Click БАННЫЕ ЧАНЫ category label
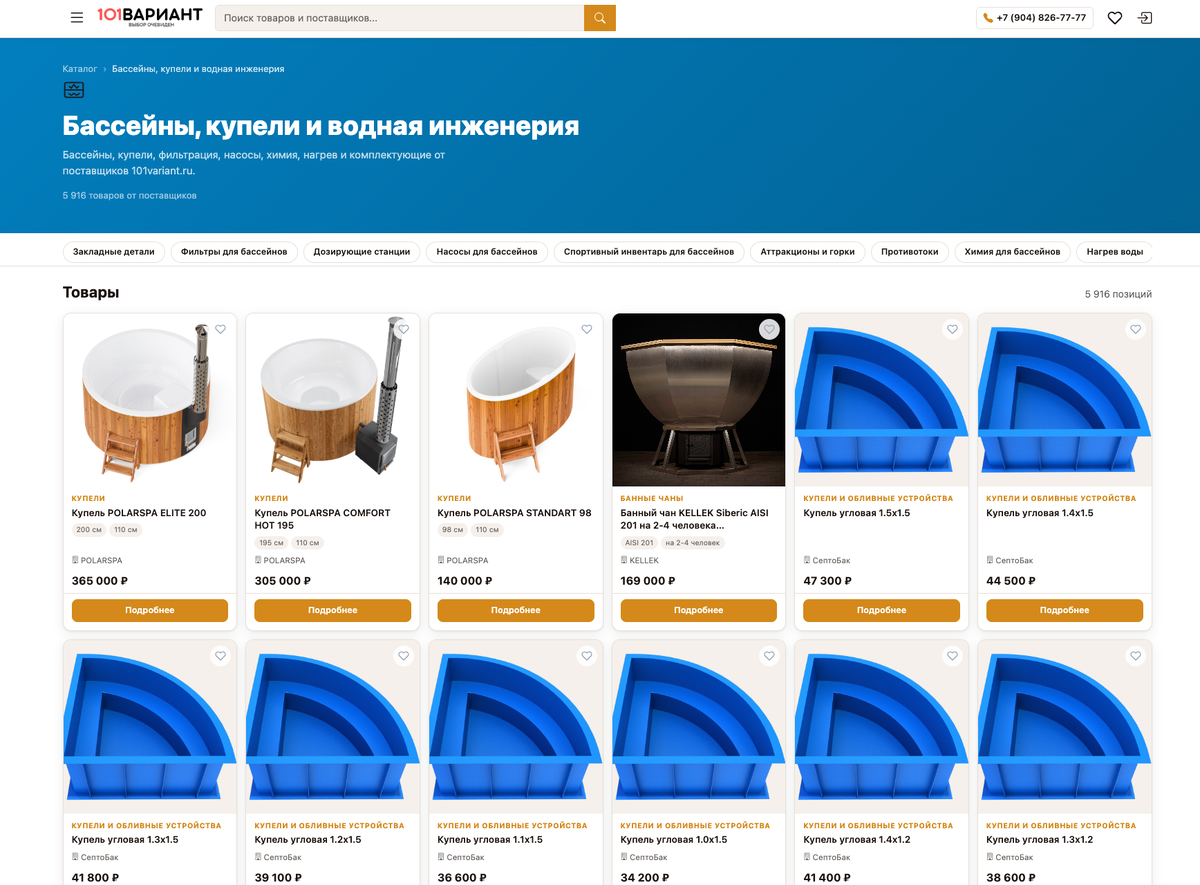1200x885 pixels. [653, 498]
